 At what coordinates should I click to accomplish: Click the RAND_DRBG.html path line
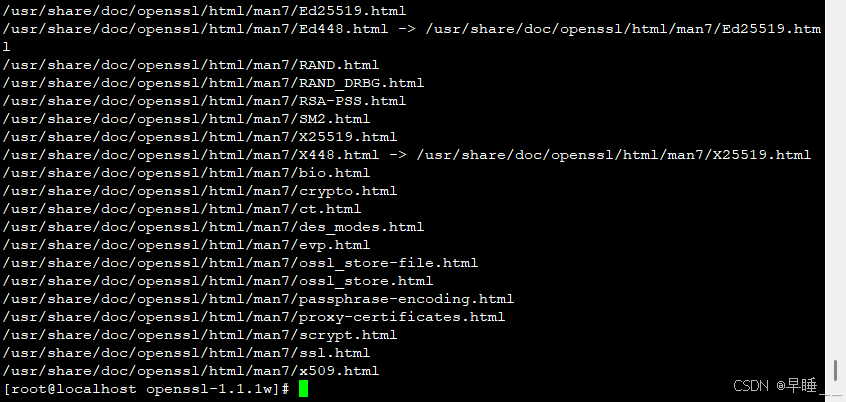click(x=214, y=83)
